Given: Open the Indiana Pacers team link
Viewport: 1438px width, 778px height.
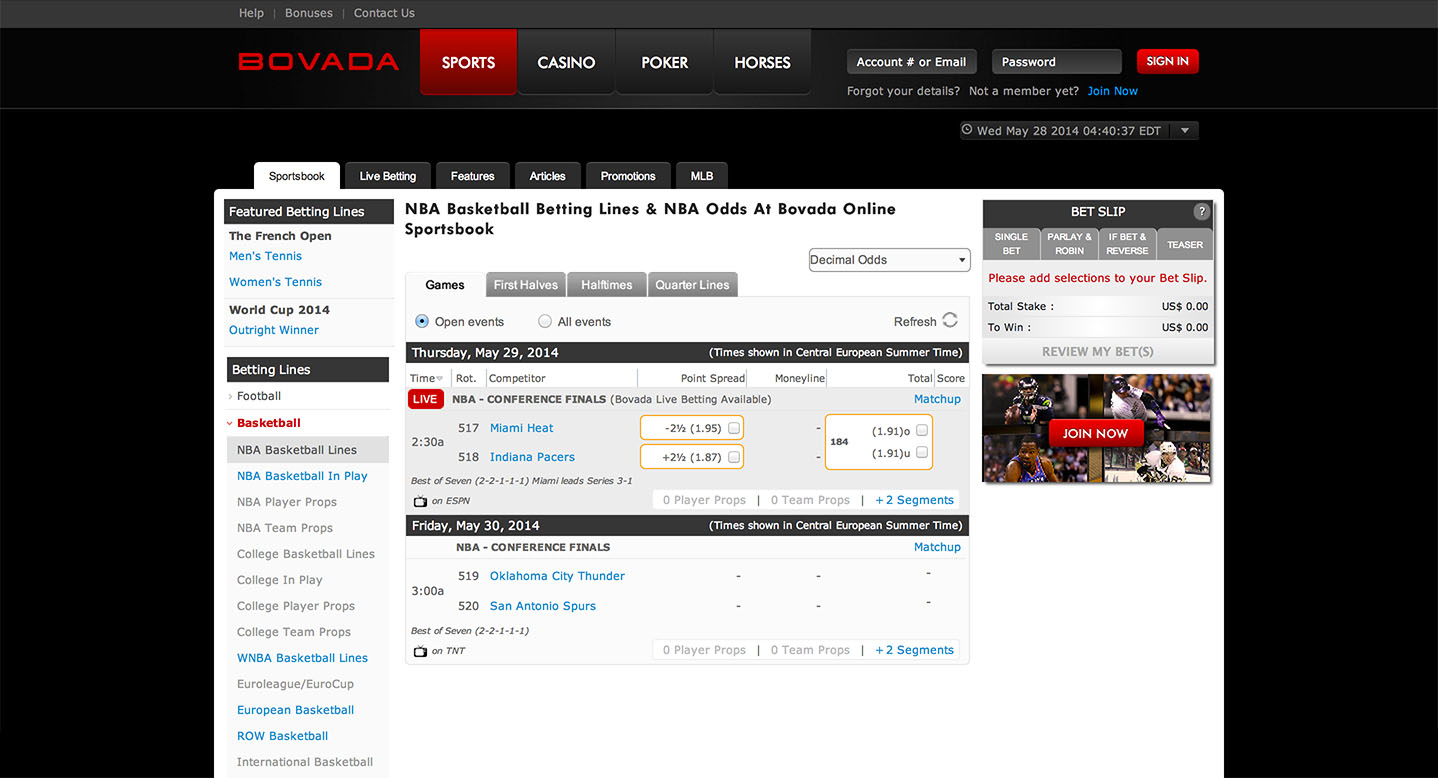Looking at the screenshot, I should click(532, 457).
